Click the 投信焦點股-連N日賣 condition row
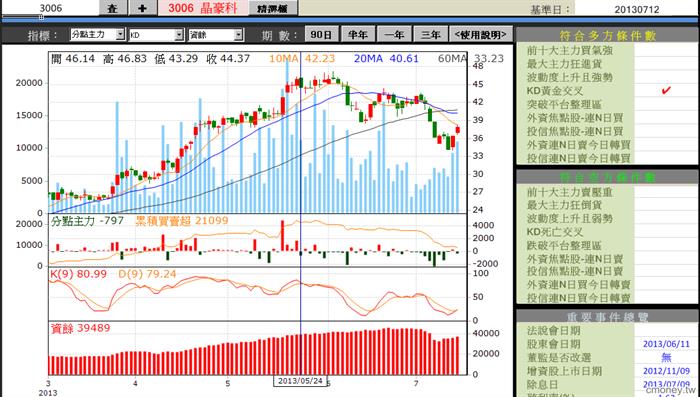 [608, 271]
